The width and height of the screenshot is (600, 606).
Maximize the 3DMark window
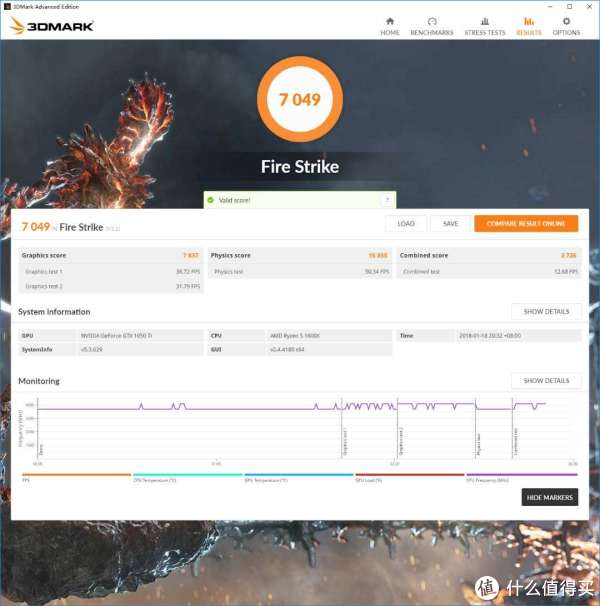click(569, 7)
